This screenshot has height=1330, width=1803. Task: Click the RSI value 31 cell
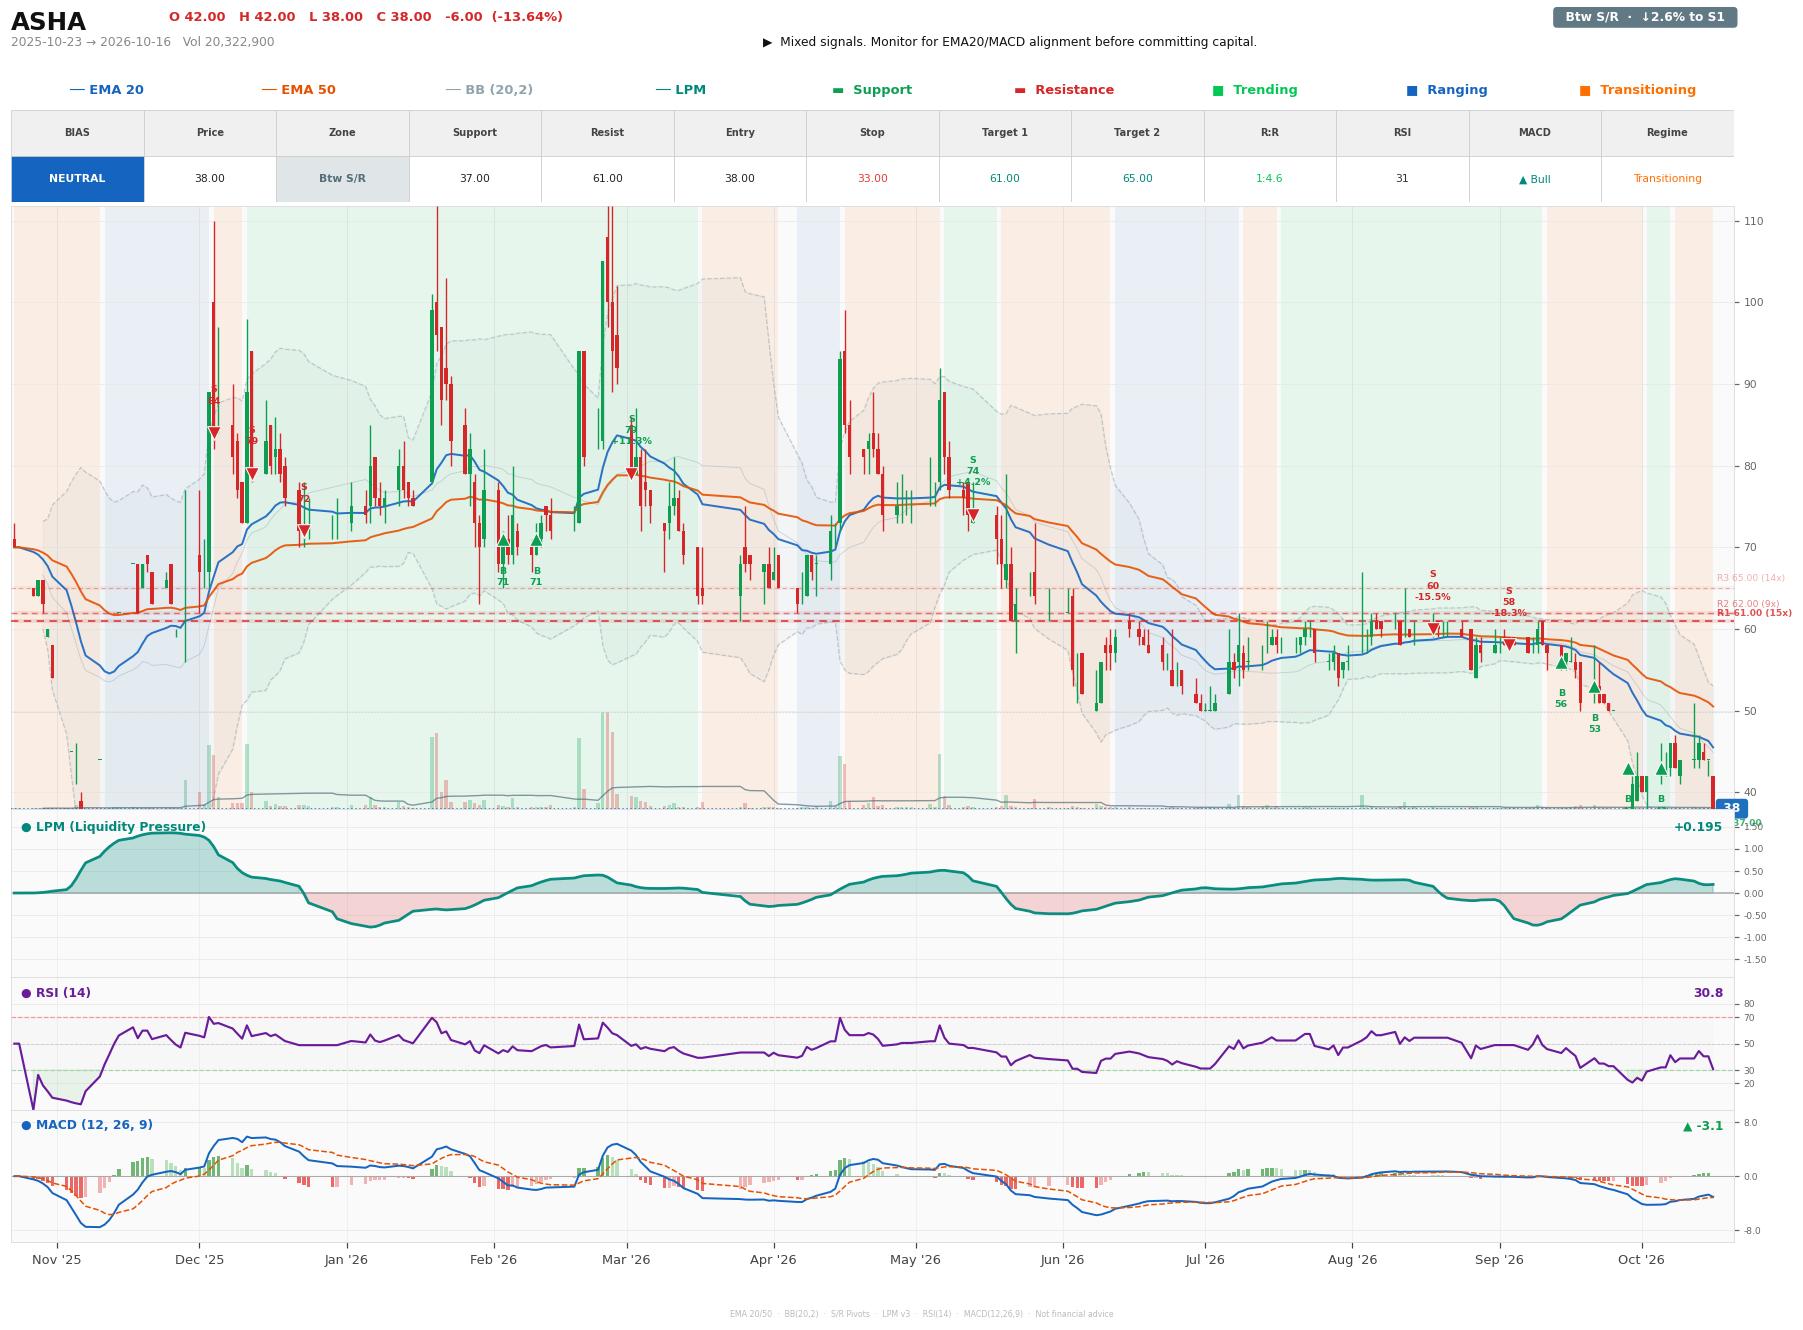(x=1402, y=179)
